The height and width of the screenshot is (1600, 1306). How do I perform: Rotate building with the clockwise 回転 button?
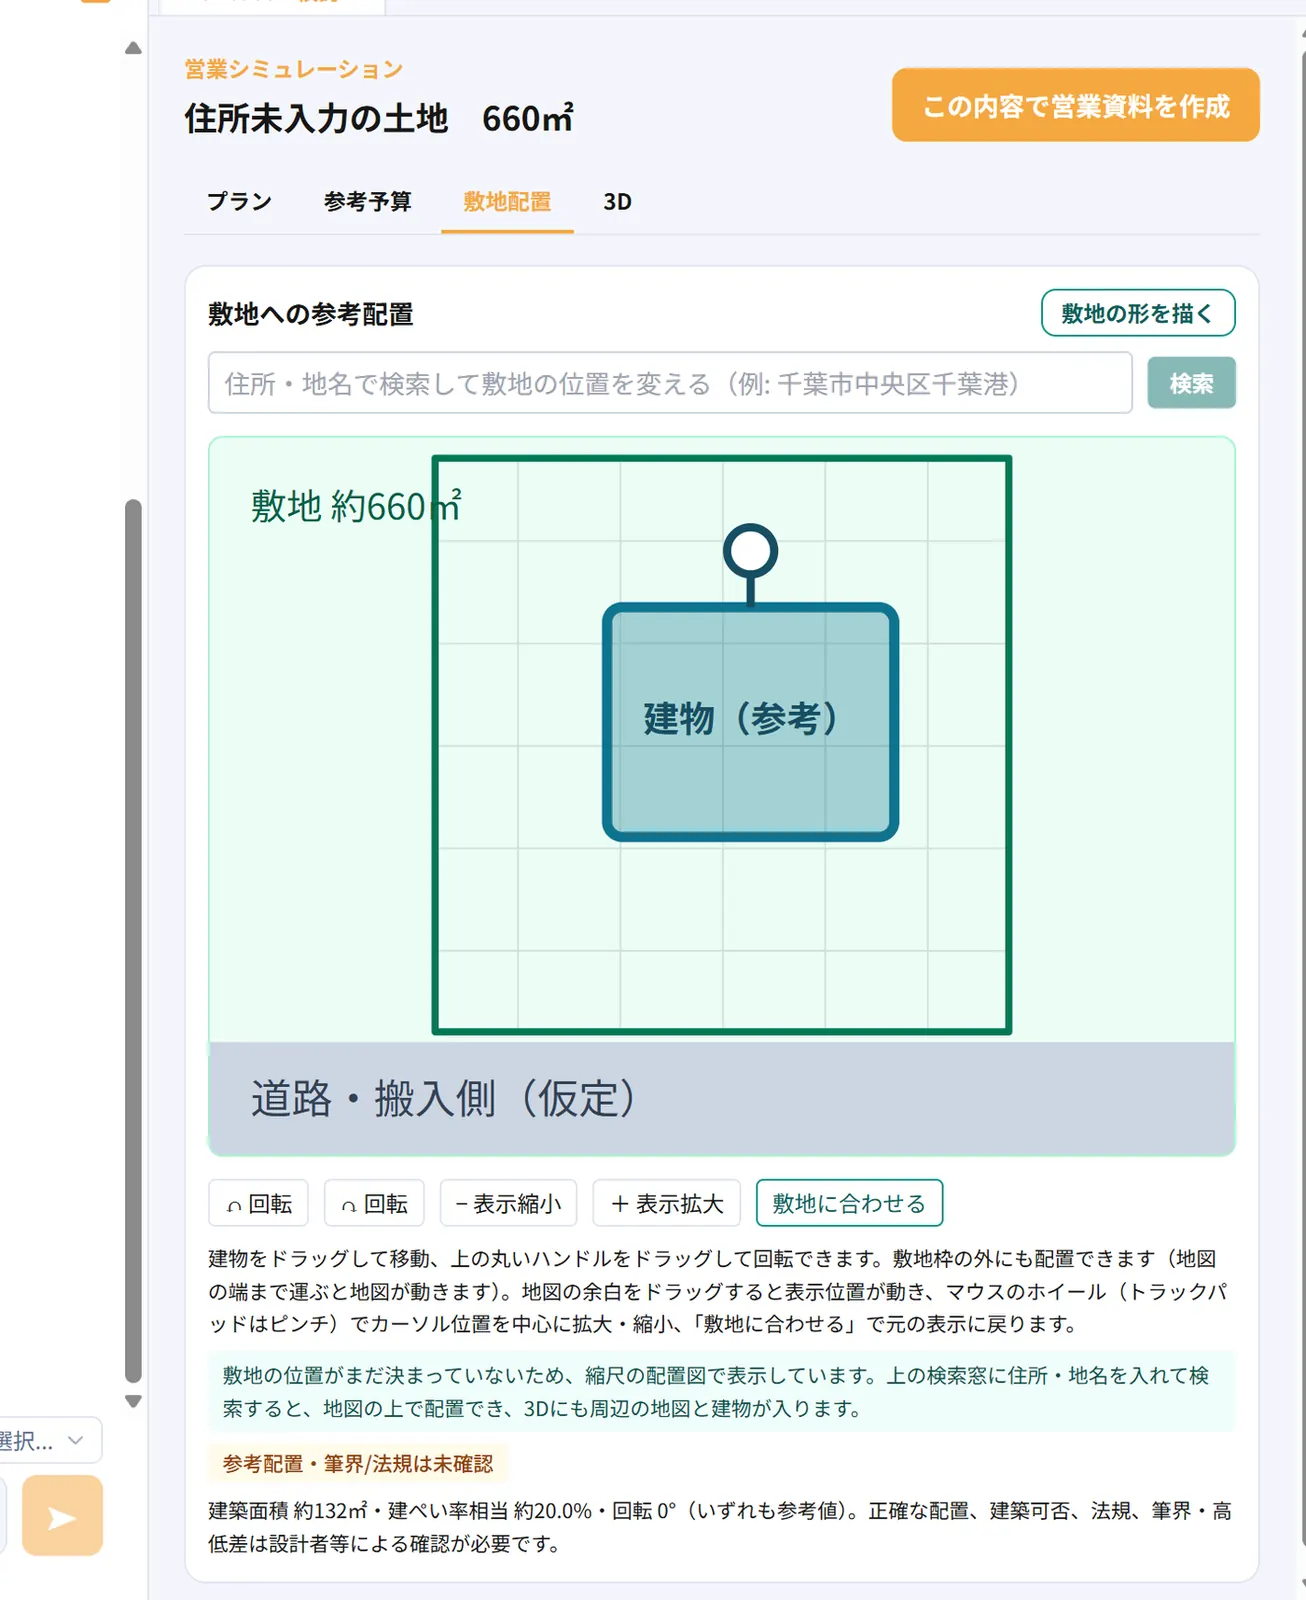click(374, 1203)
